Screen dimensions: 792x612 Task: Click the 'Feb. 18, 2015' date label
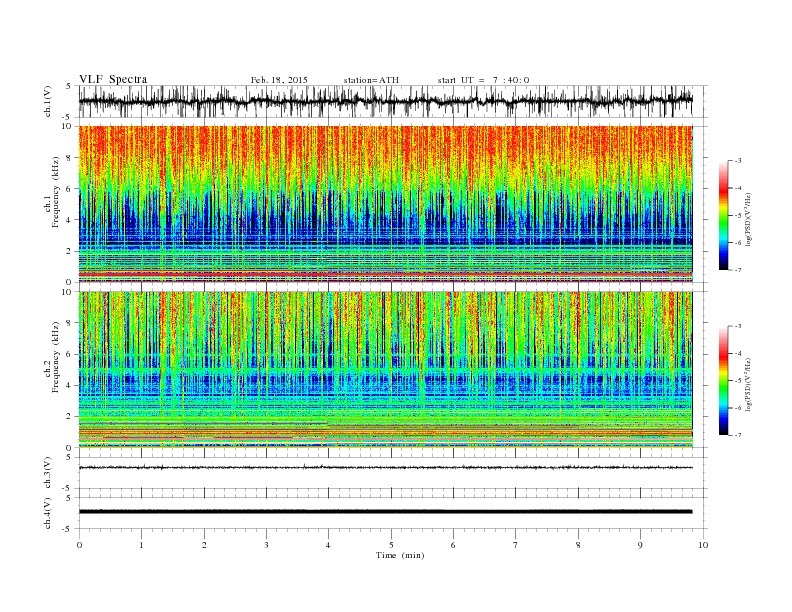(x=279, y=80)
